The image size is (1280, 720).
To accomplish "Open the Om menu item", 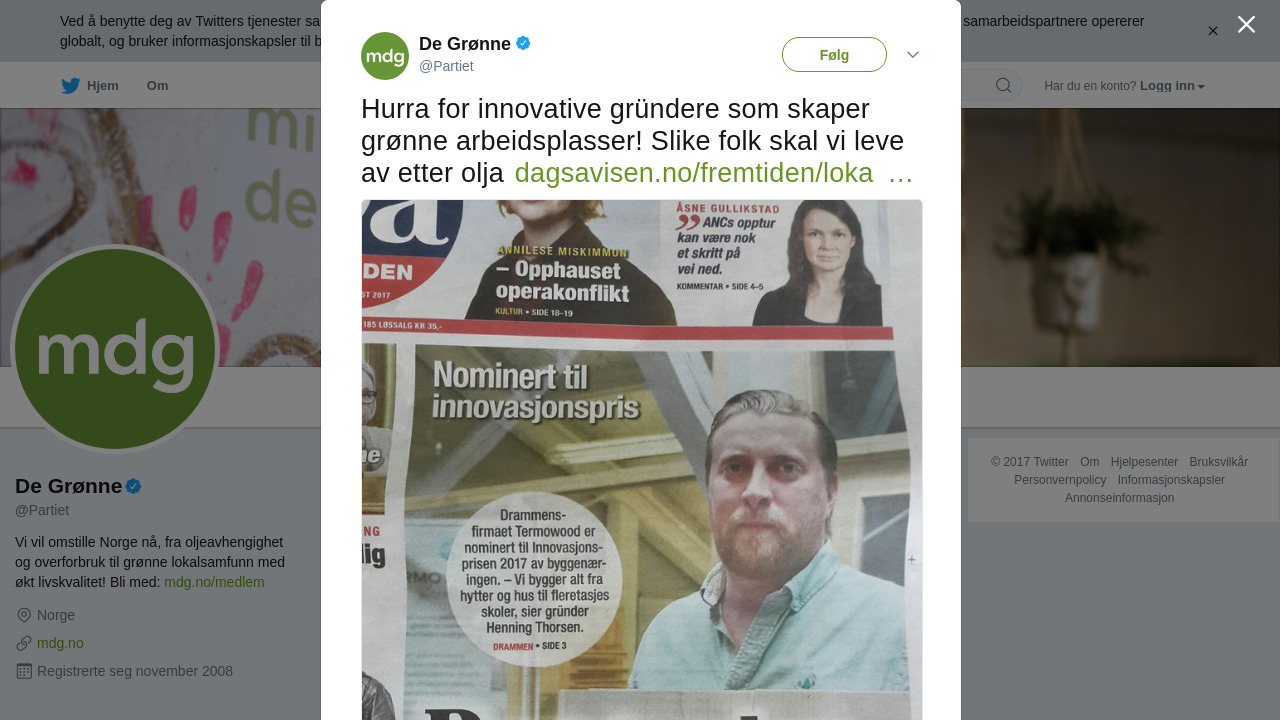I will click(x=157, y=86).
